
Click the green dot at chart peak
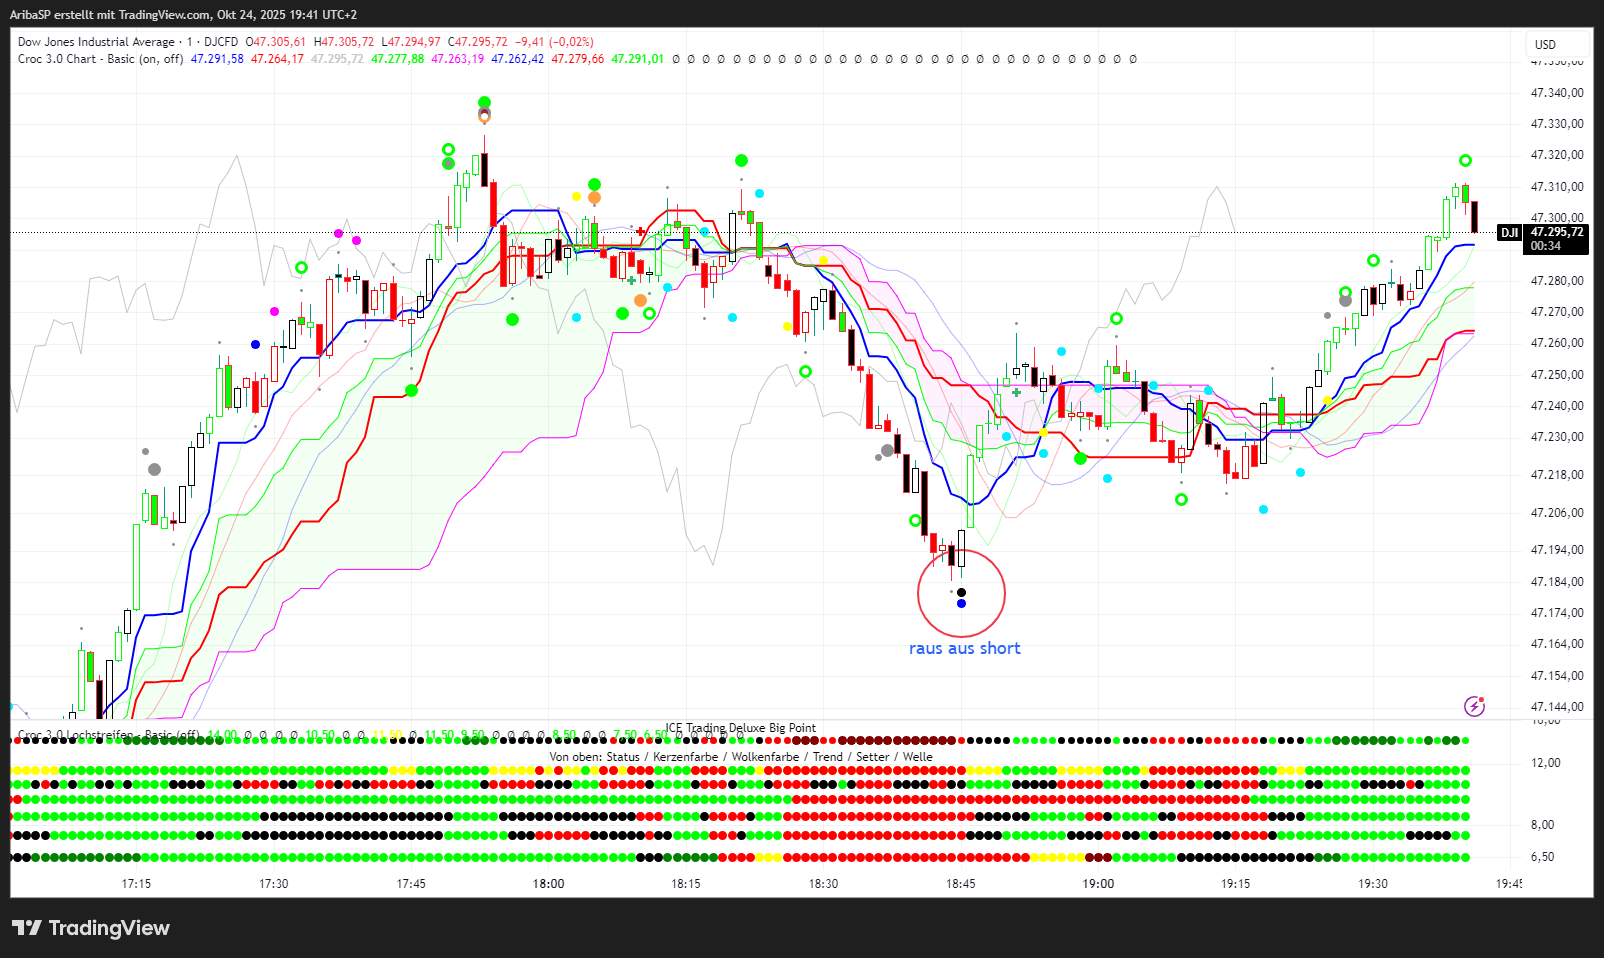tap(484, 102)
